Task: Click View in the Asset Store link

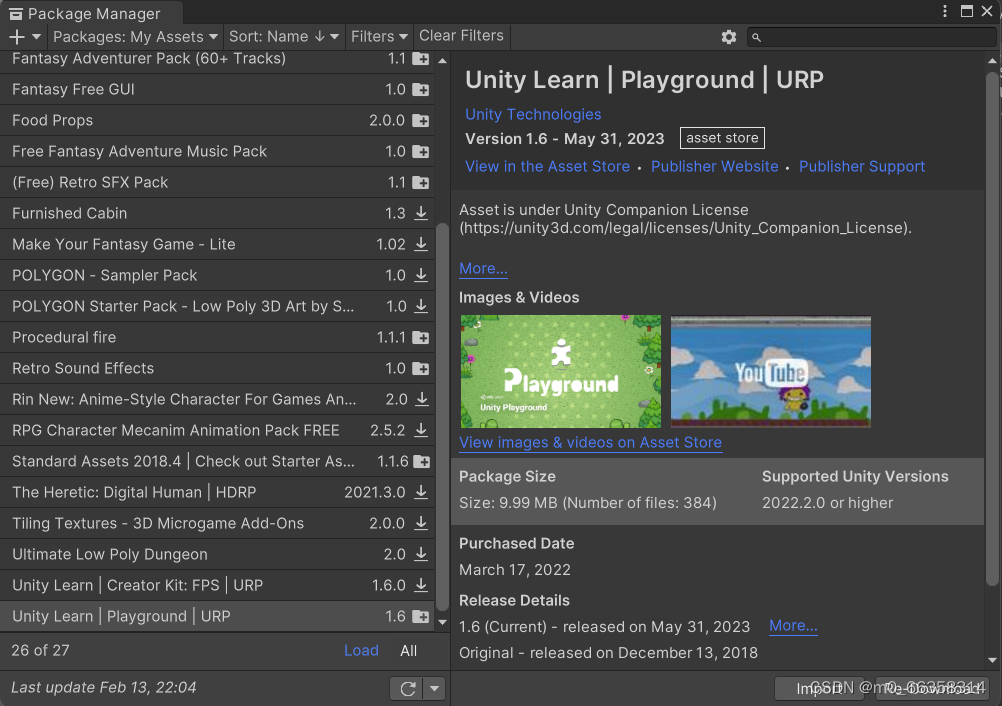Action: 548,166
